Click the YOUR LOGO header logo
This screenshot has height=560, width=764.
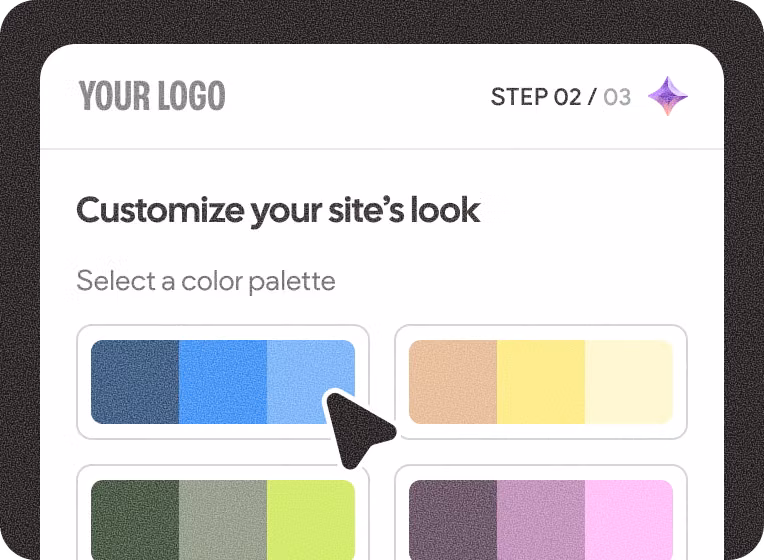coord(152,96)
